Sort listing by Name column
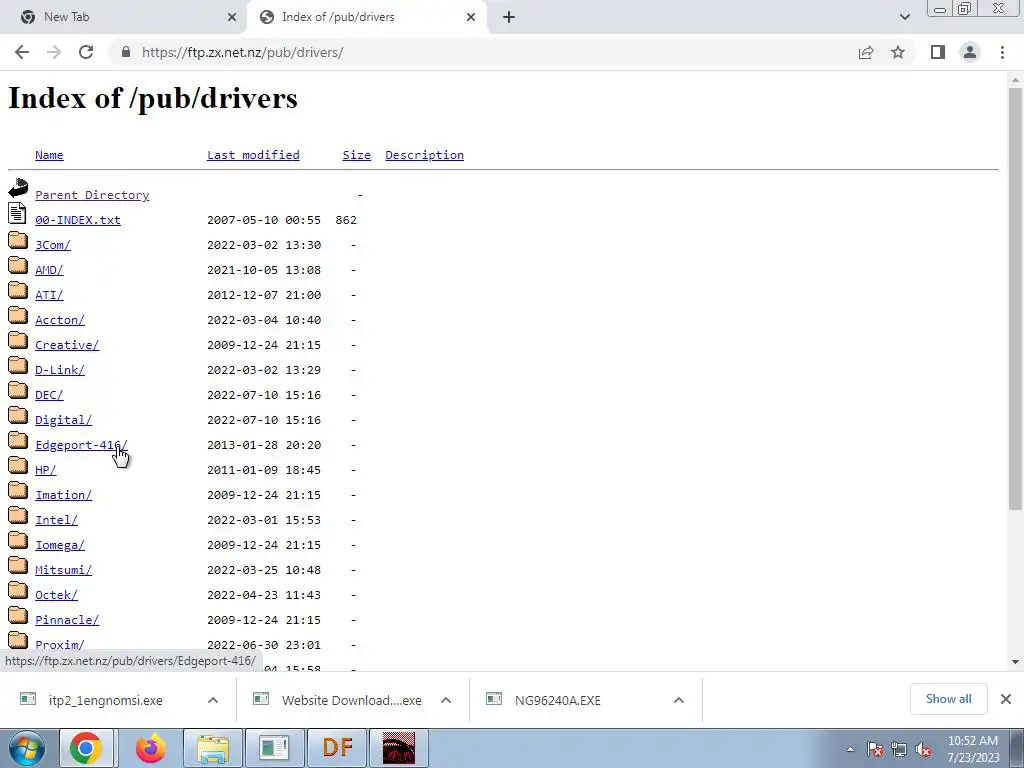Screen dimensions: 1024x768 [49, 155]
